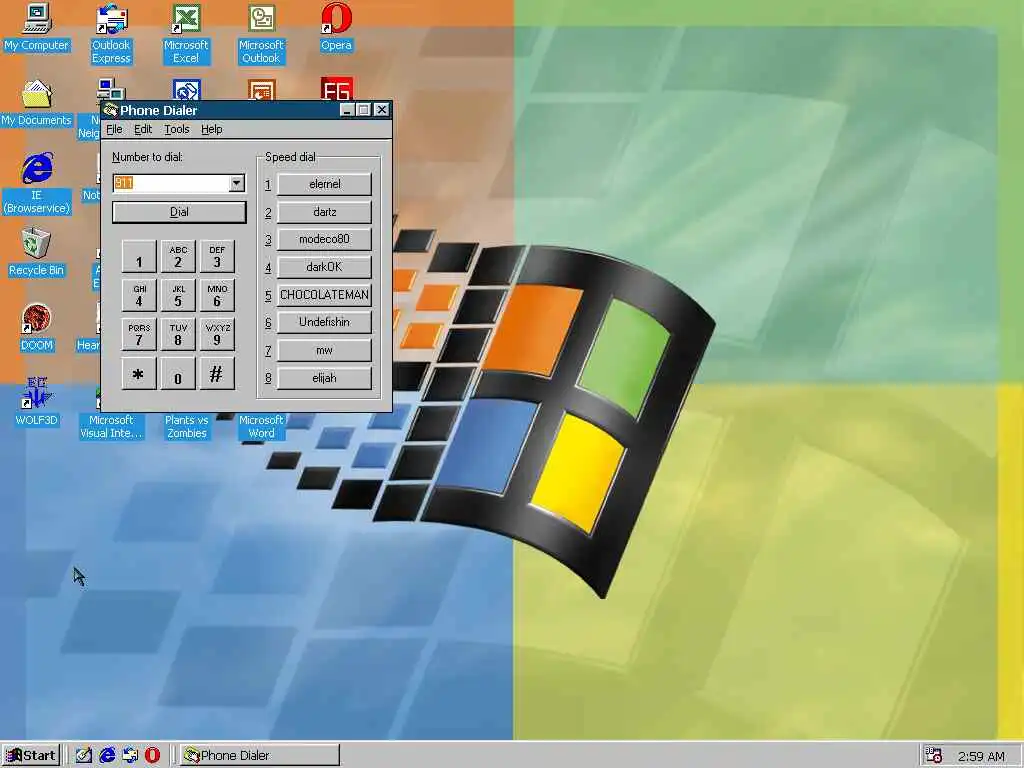Speed dial modeco80
The width and height of the screenshot is (1024, 768).
tap(325, 239)
